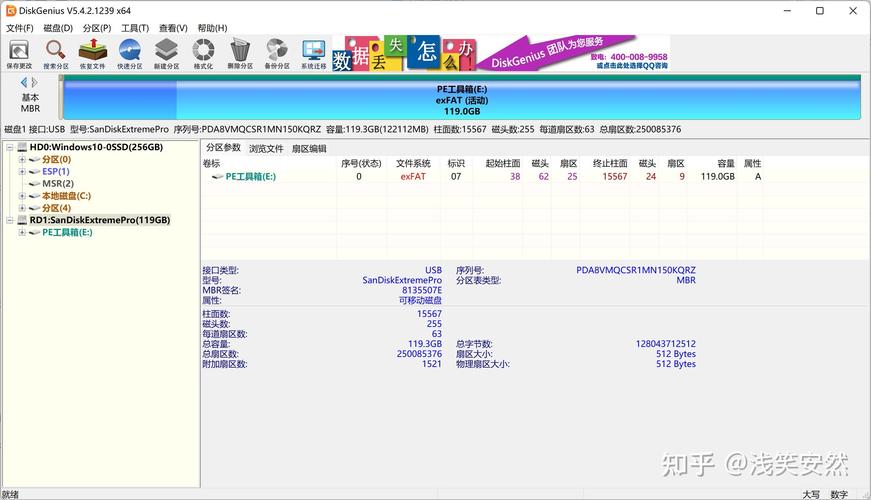This screenshot has height=500, width=871.
Task: Start 快速分区 (Quick Partition)
Action: pyautogui.click(x=129, y=54)
